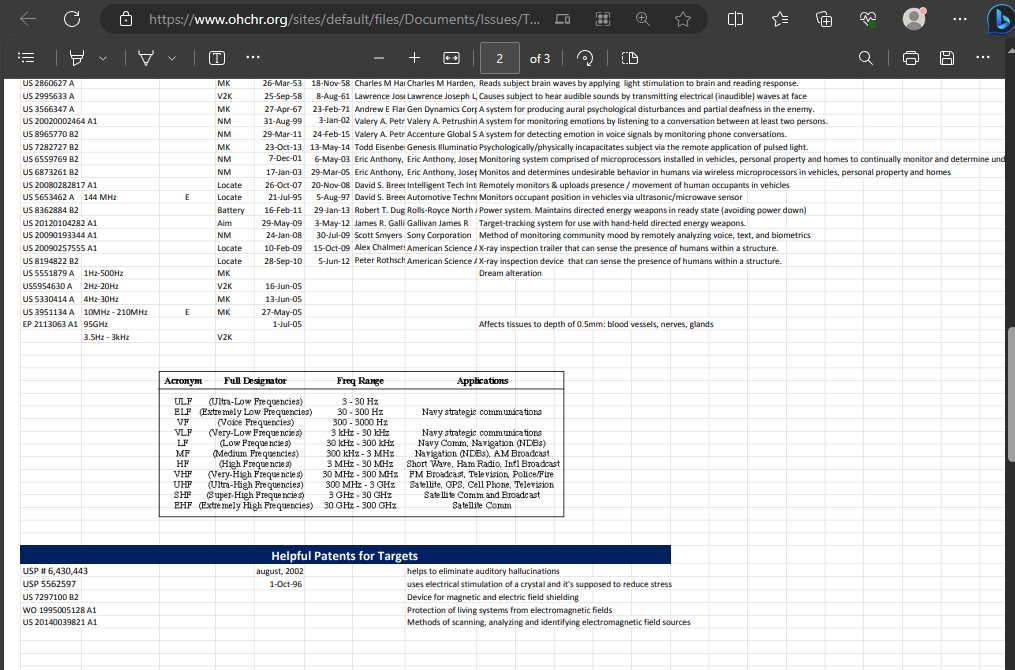Select patent number US 7297100 B2
This screenshot has width=1015, height=670.
(x=50, y=597)
